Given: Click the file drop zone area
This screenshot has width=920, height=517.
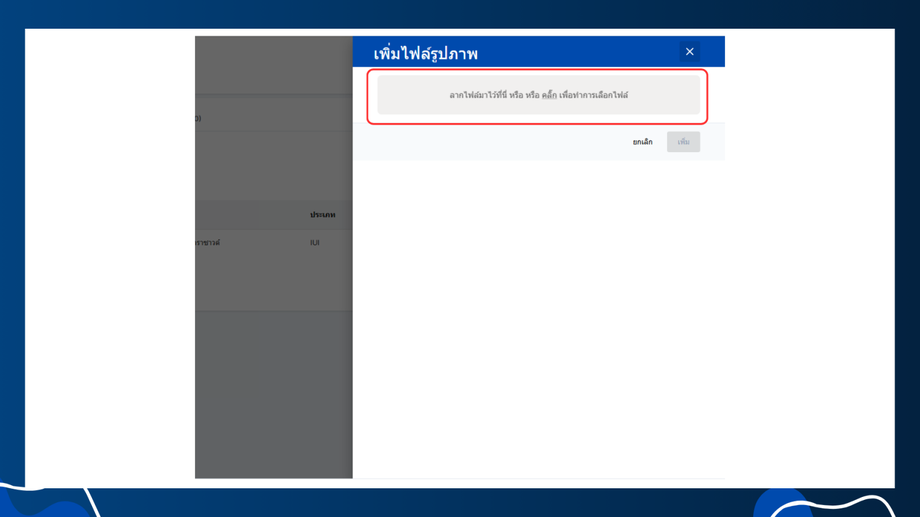Looking at the screenshot, I should coord(538,95).
